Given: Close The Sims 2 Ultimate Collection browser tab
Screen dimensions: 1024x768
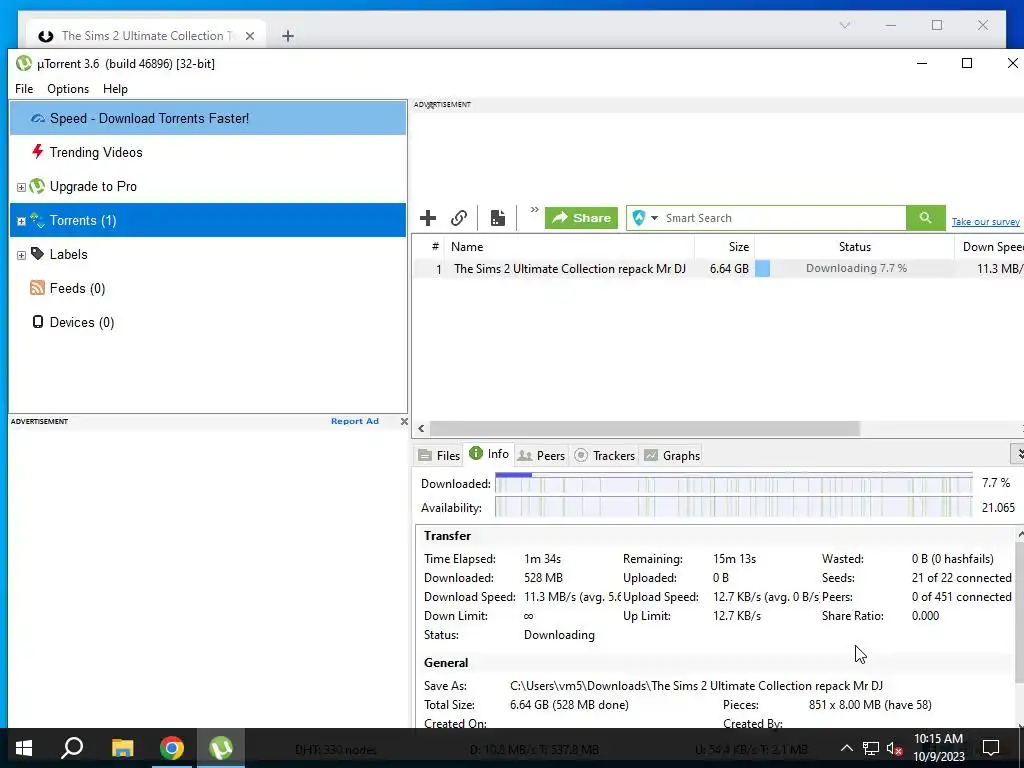Looking at the screenshot, I should [x=249, y=36].
